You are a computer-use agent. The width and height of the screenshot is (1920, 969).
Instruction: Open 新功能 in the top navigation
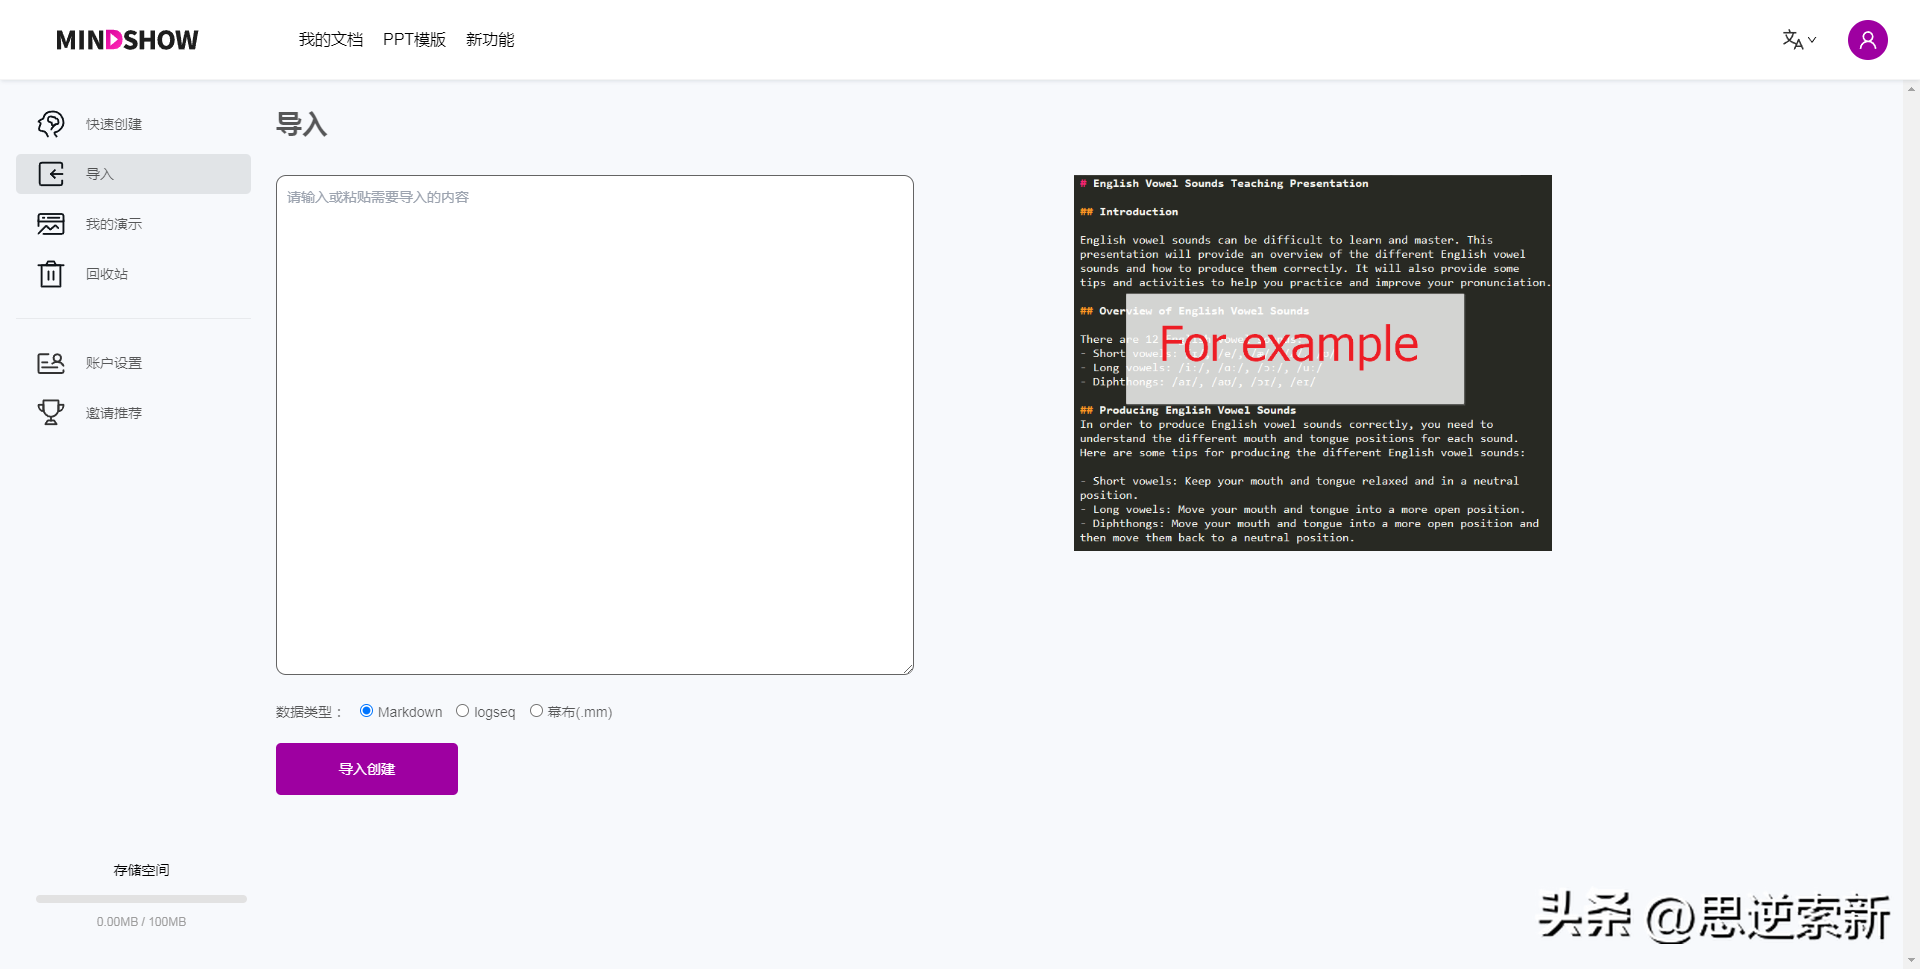pyautogui.click(x=490, y=40)
